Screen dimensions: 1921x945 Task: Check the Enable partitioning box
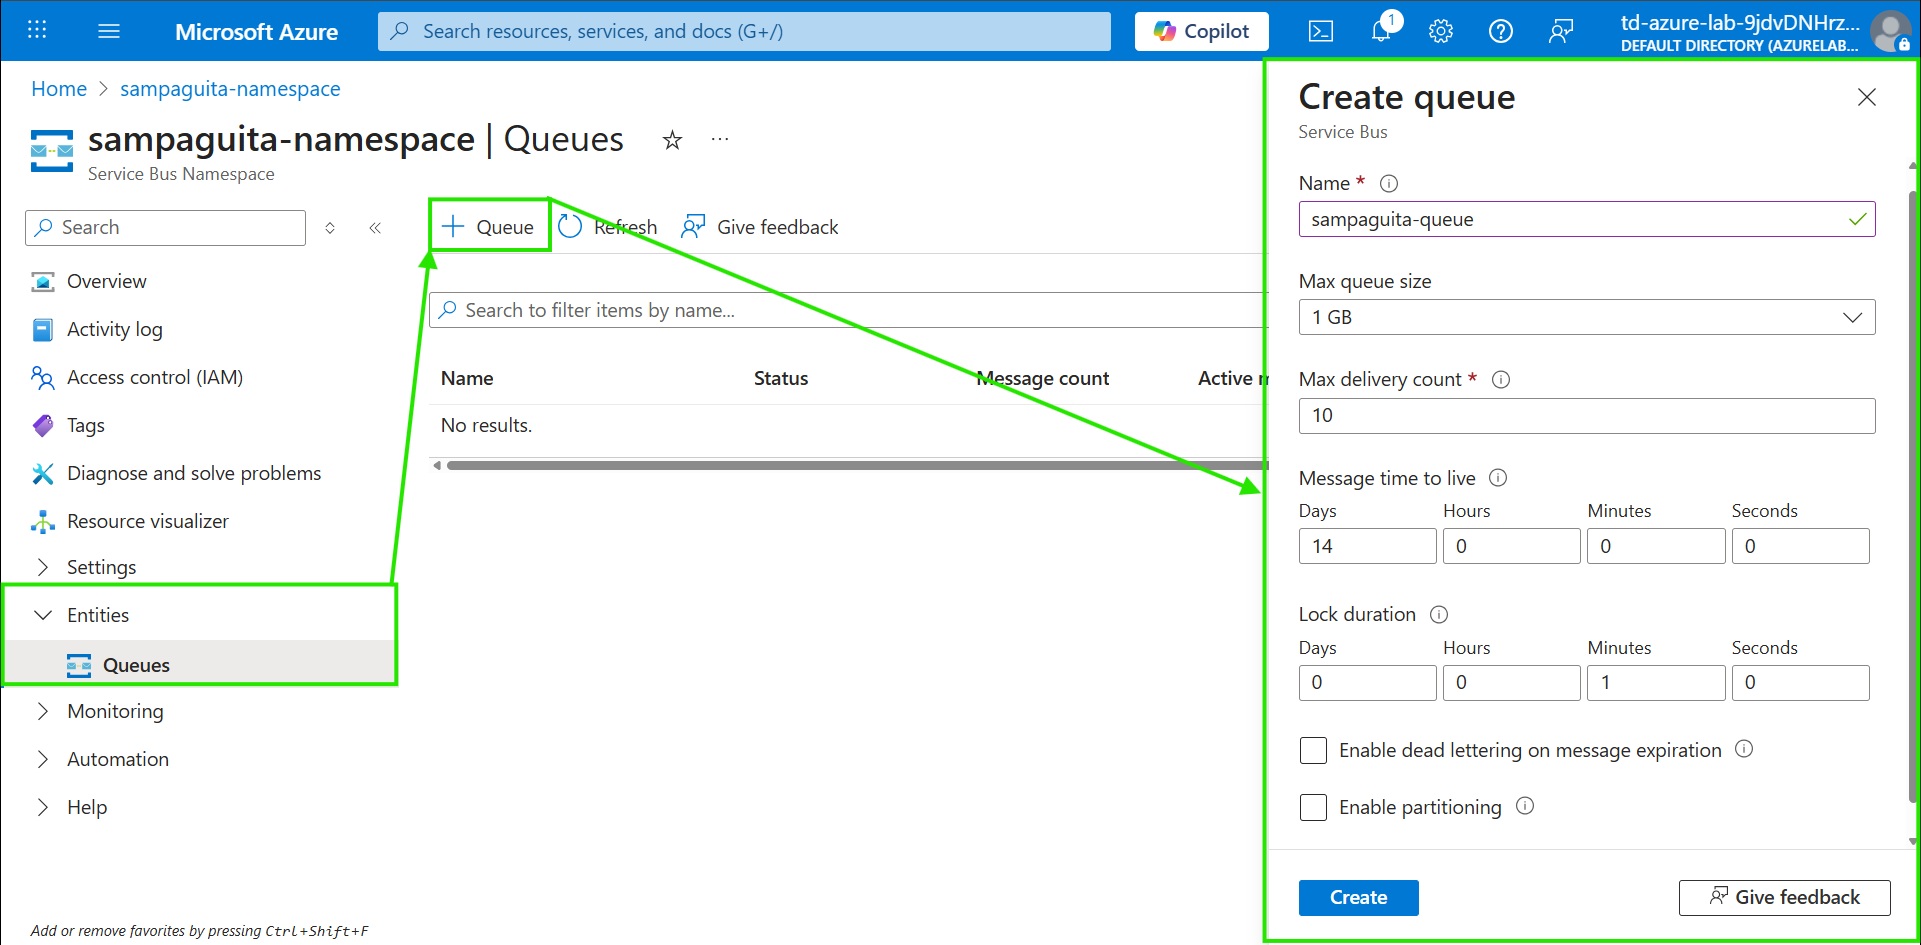click(x=1313, y=807)
